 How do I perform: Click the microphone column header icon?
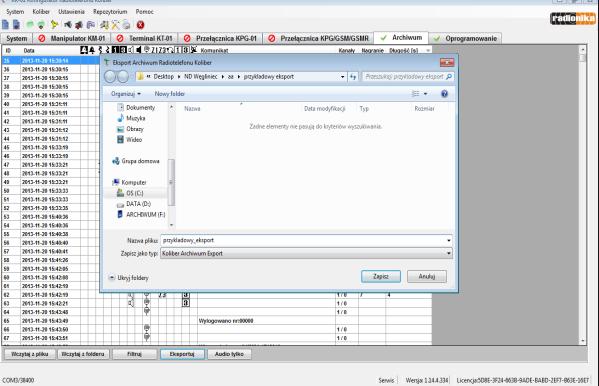tap(146, 50)
